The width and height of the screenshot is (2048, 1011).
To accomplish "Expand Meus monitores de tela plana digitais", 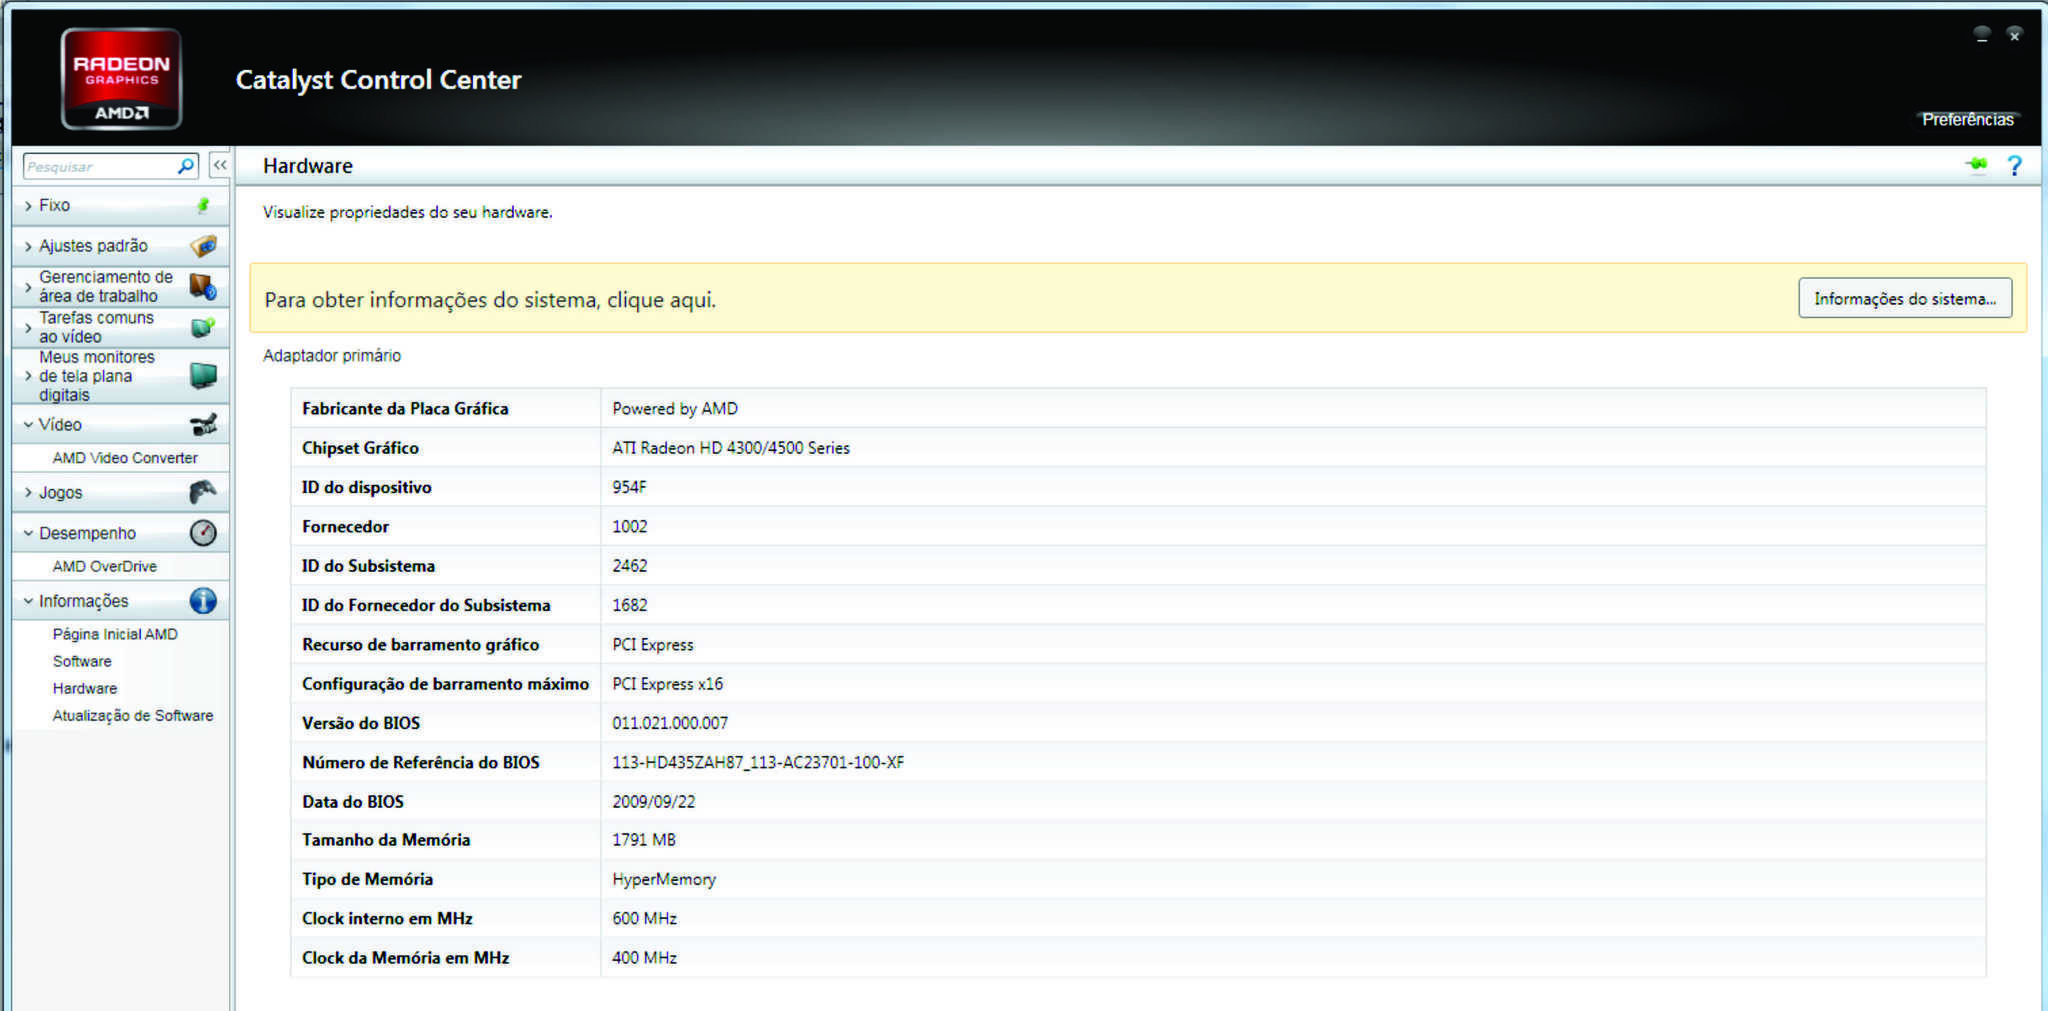I will pos(28,376).
